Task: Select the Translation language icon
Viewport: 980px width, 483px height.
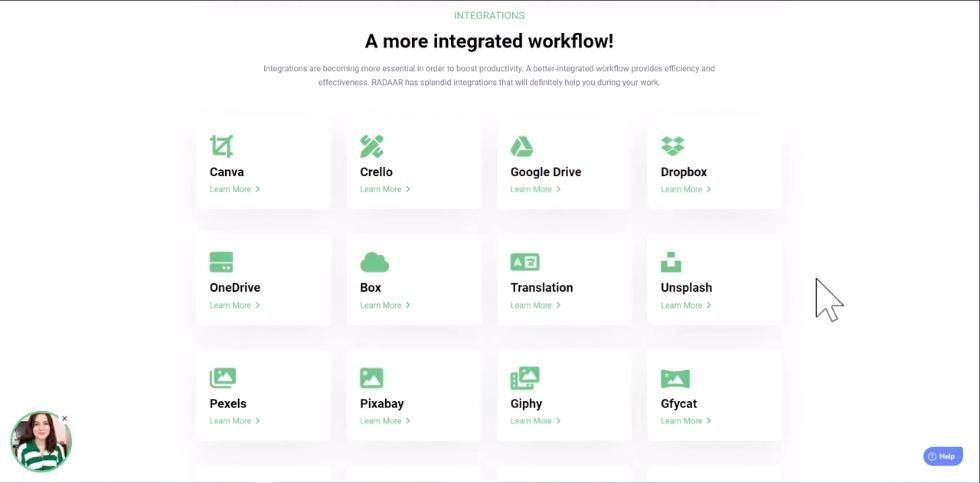Action: click(524, 262)
